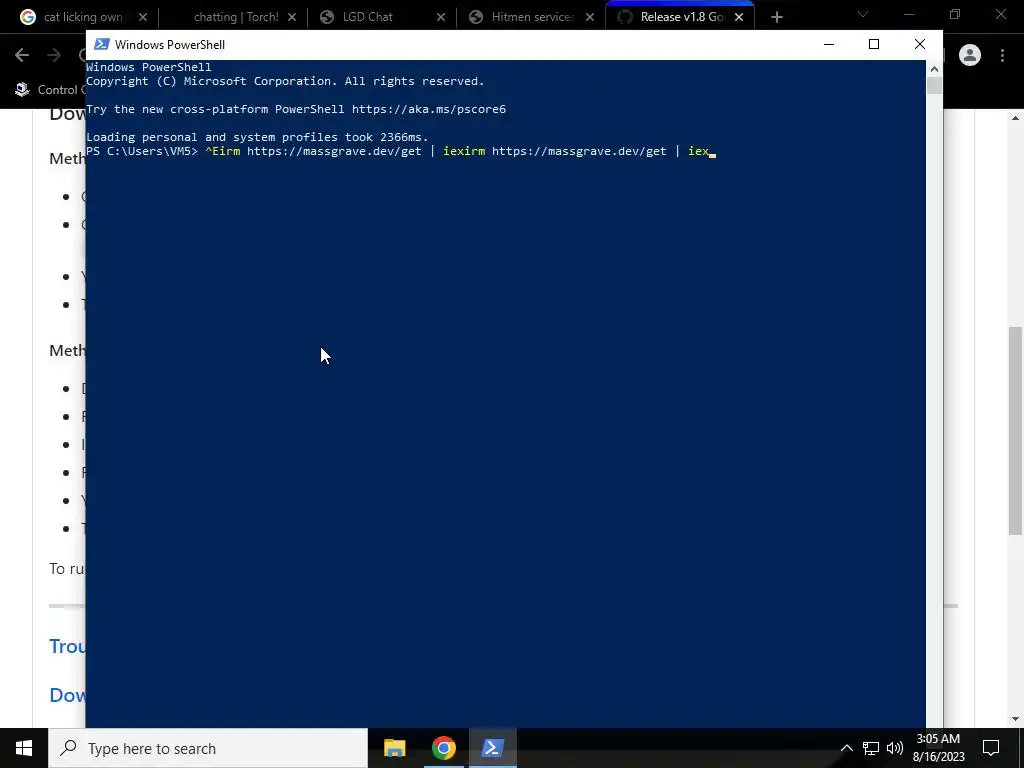The height and width of the screenshot is (768, 1024).
Task: Close the 'chatting | Torch!' tab
Action: point(292,17)
